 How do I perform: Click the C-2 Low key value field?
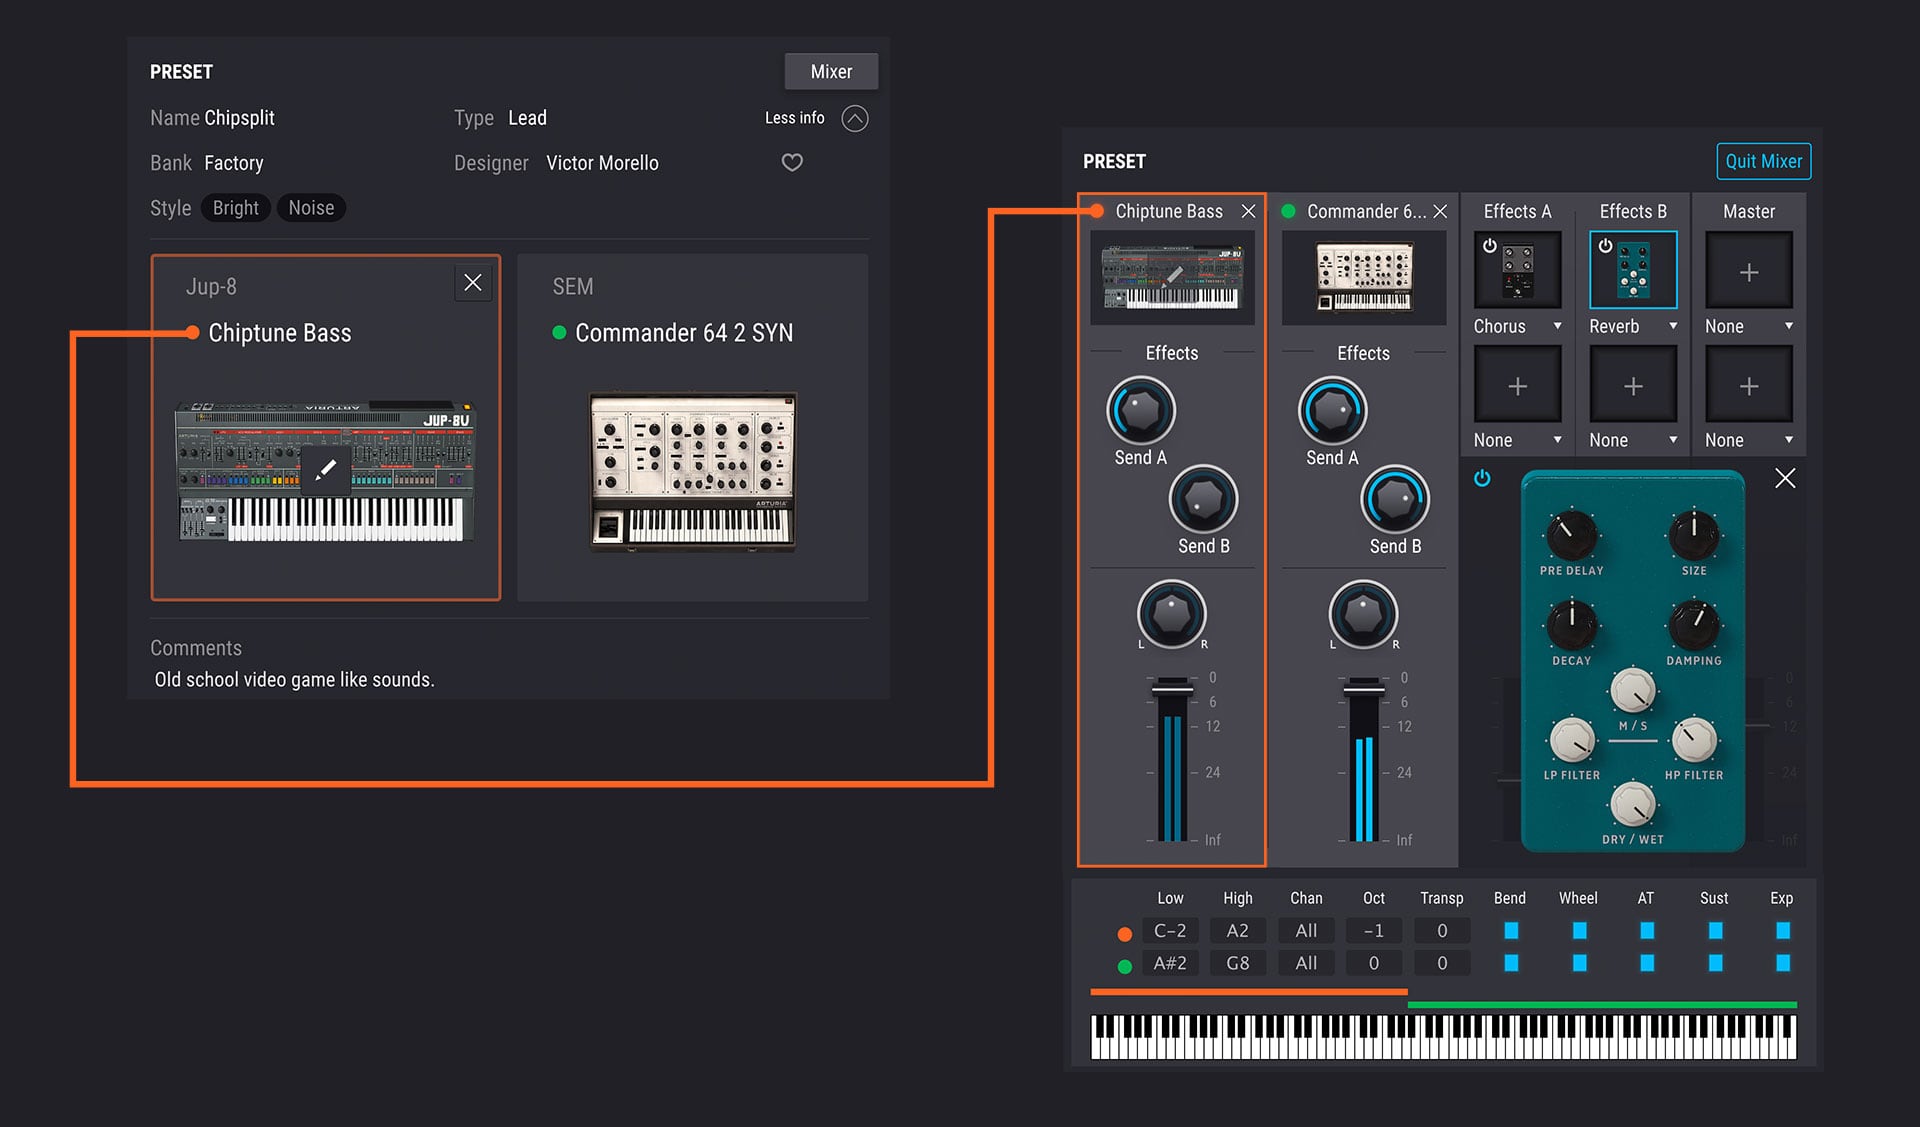1170,931
